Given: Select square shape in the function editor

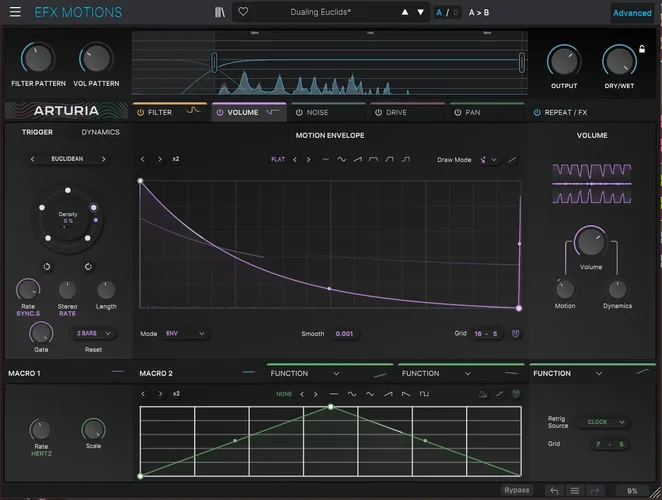Looking at the screenshot, I should point(424,394).
